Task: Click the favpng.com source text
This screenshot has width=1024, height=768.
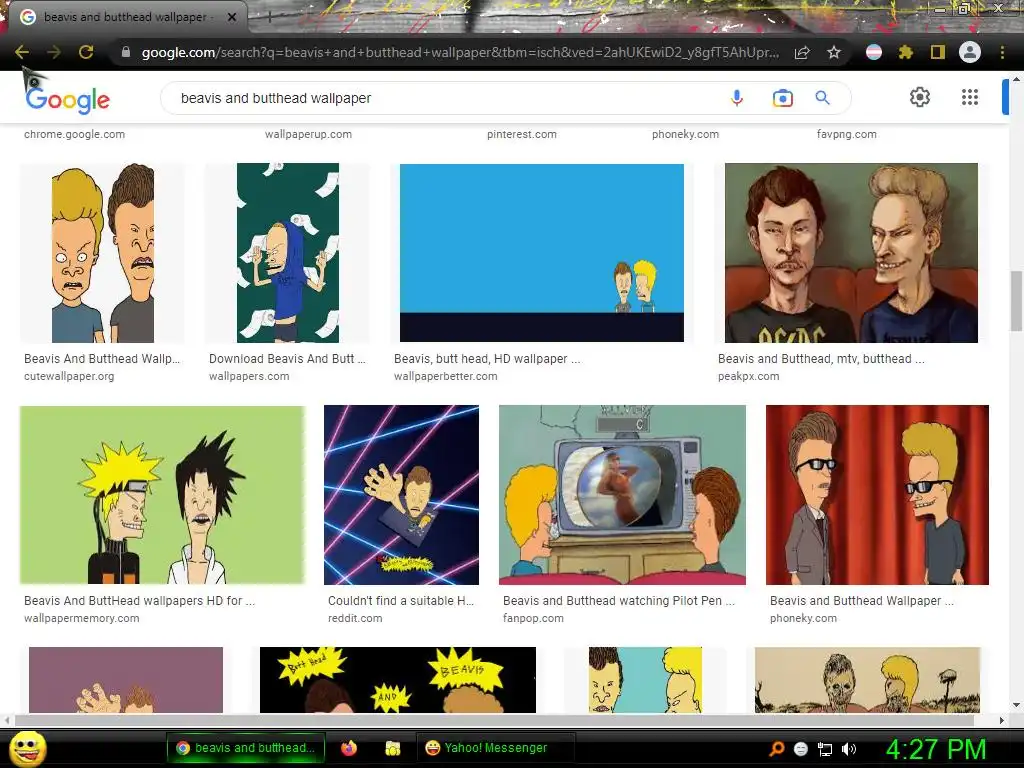Action: click(846, 134)
